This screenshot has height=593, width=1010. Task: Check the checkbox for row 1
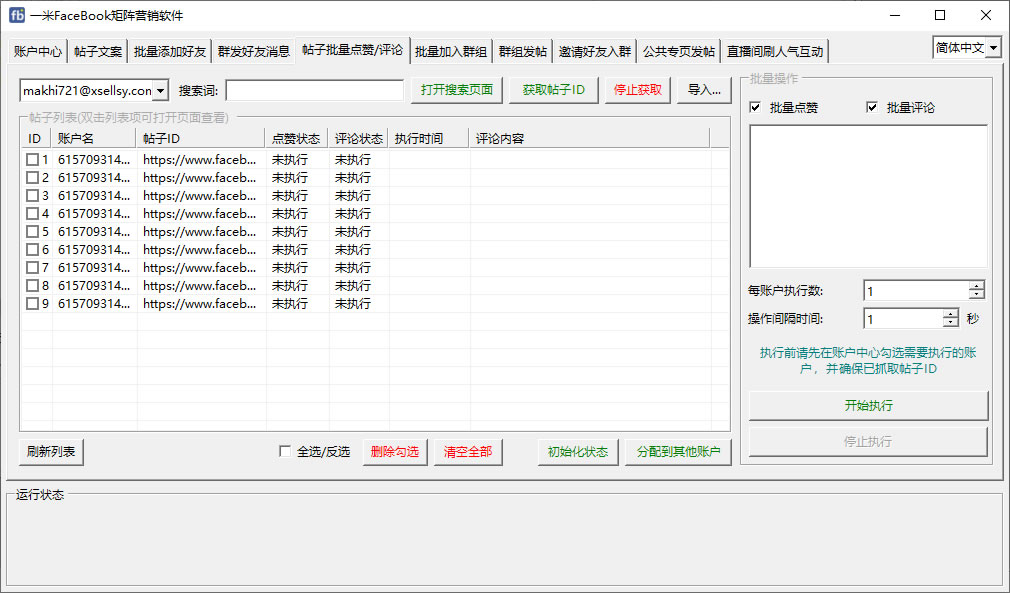[32, 160]
